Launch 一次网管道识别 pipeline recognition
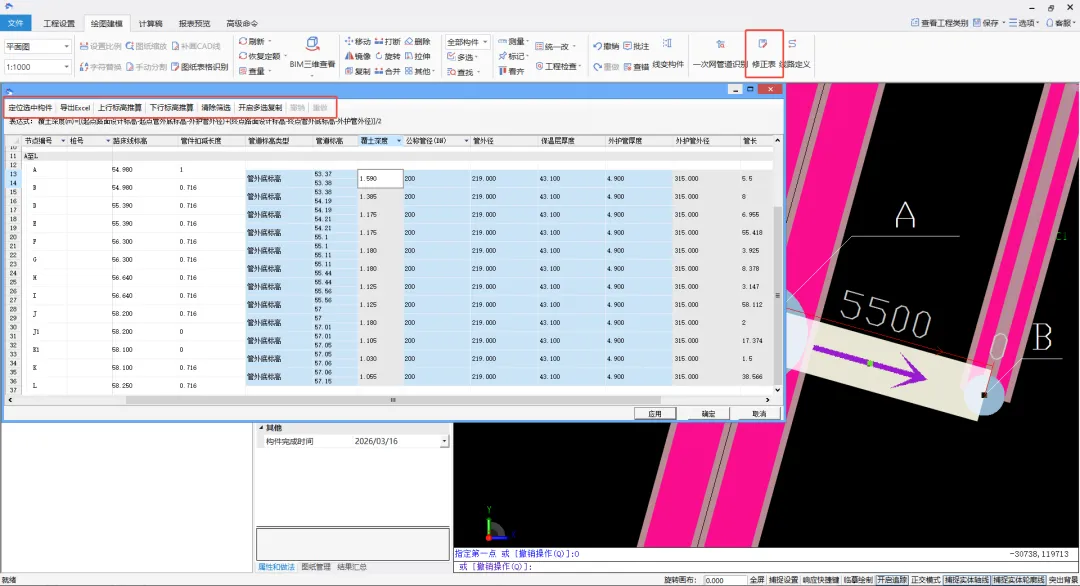This screenshot has width=1080, height=586. [720, 53]
